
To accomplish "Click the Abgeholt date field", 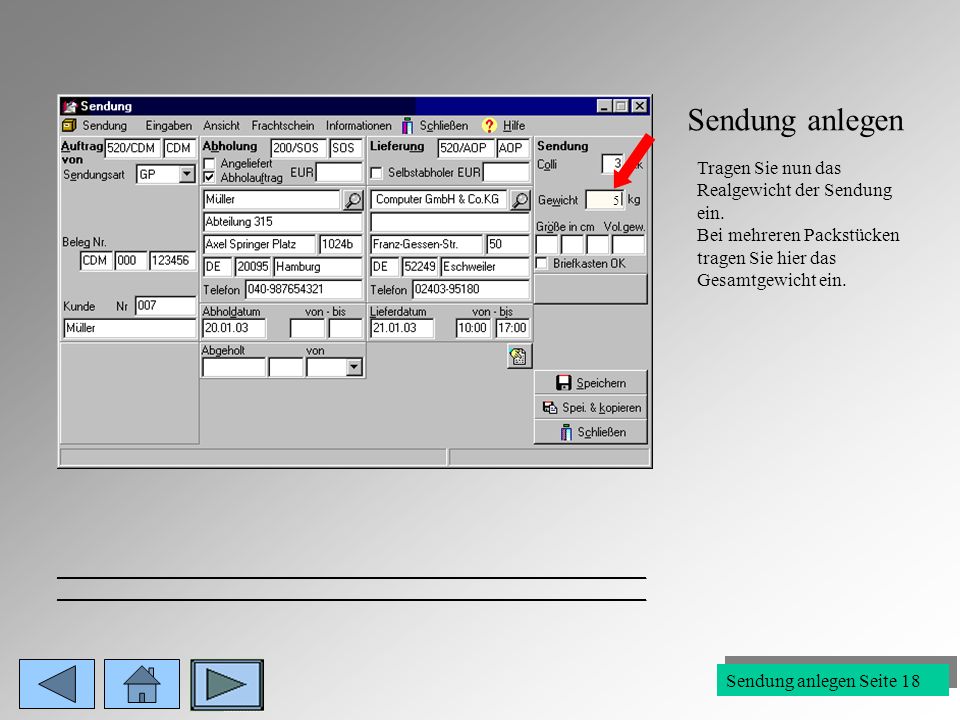I will tap(234, 367).
